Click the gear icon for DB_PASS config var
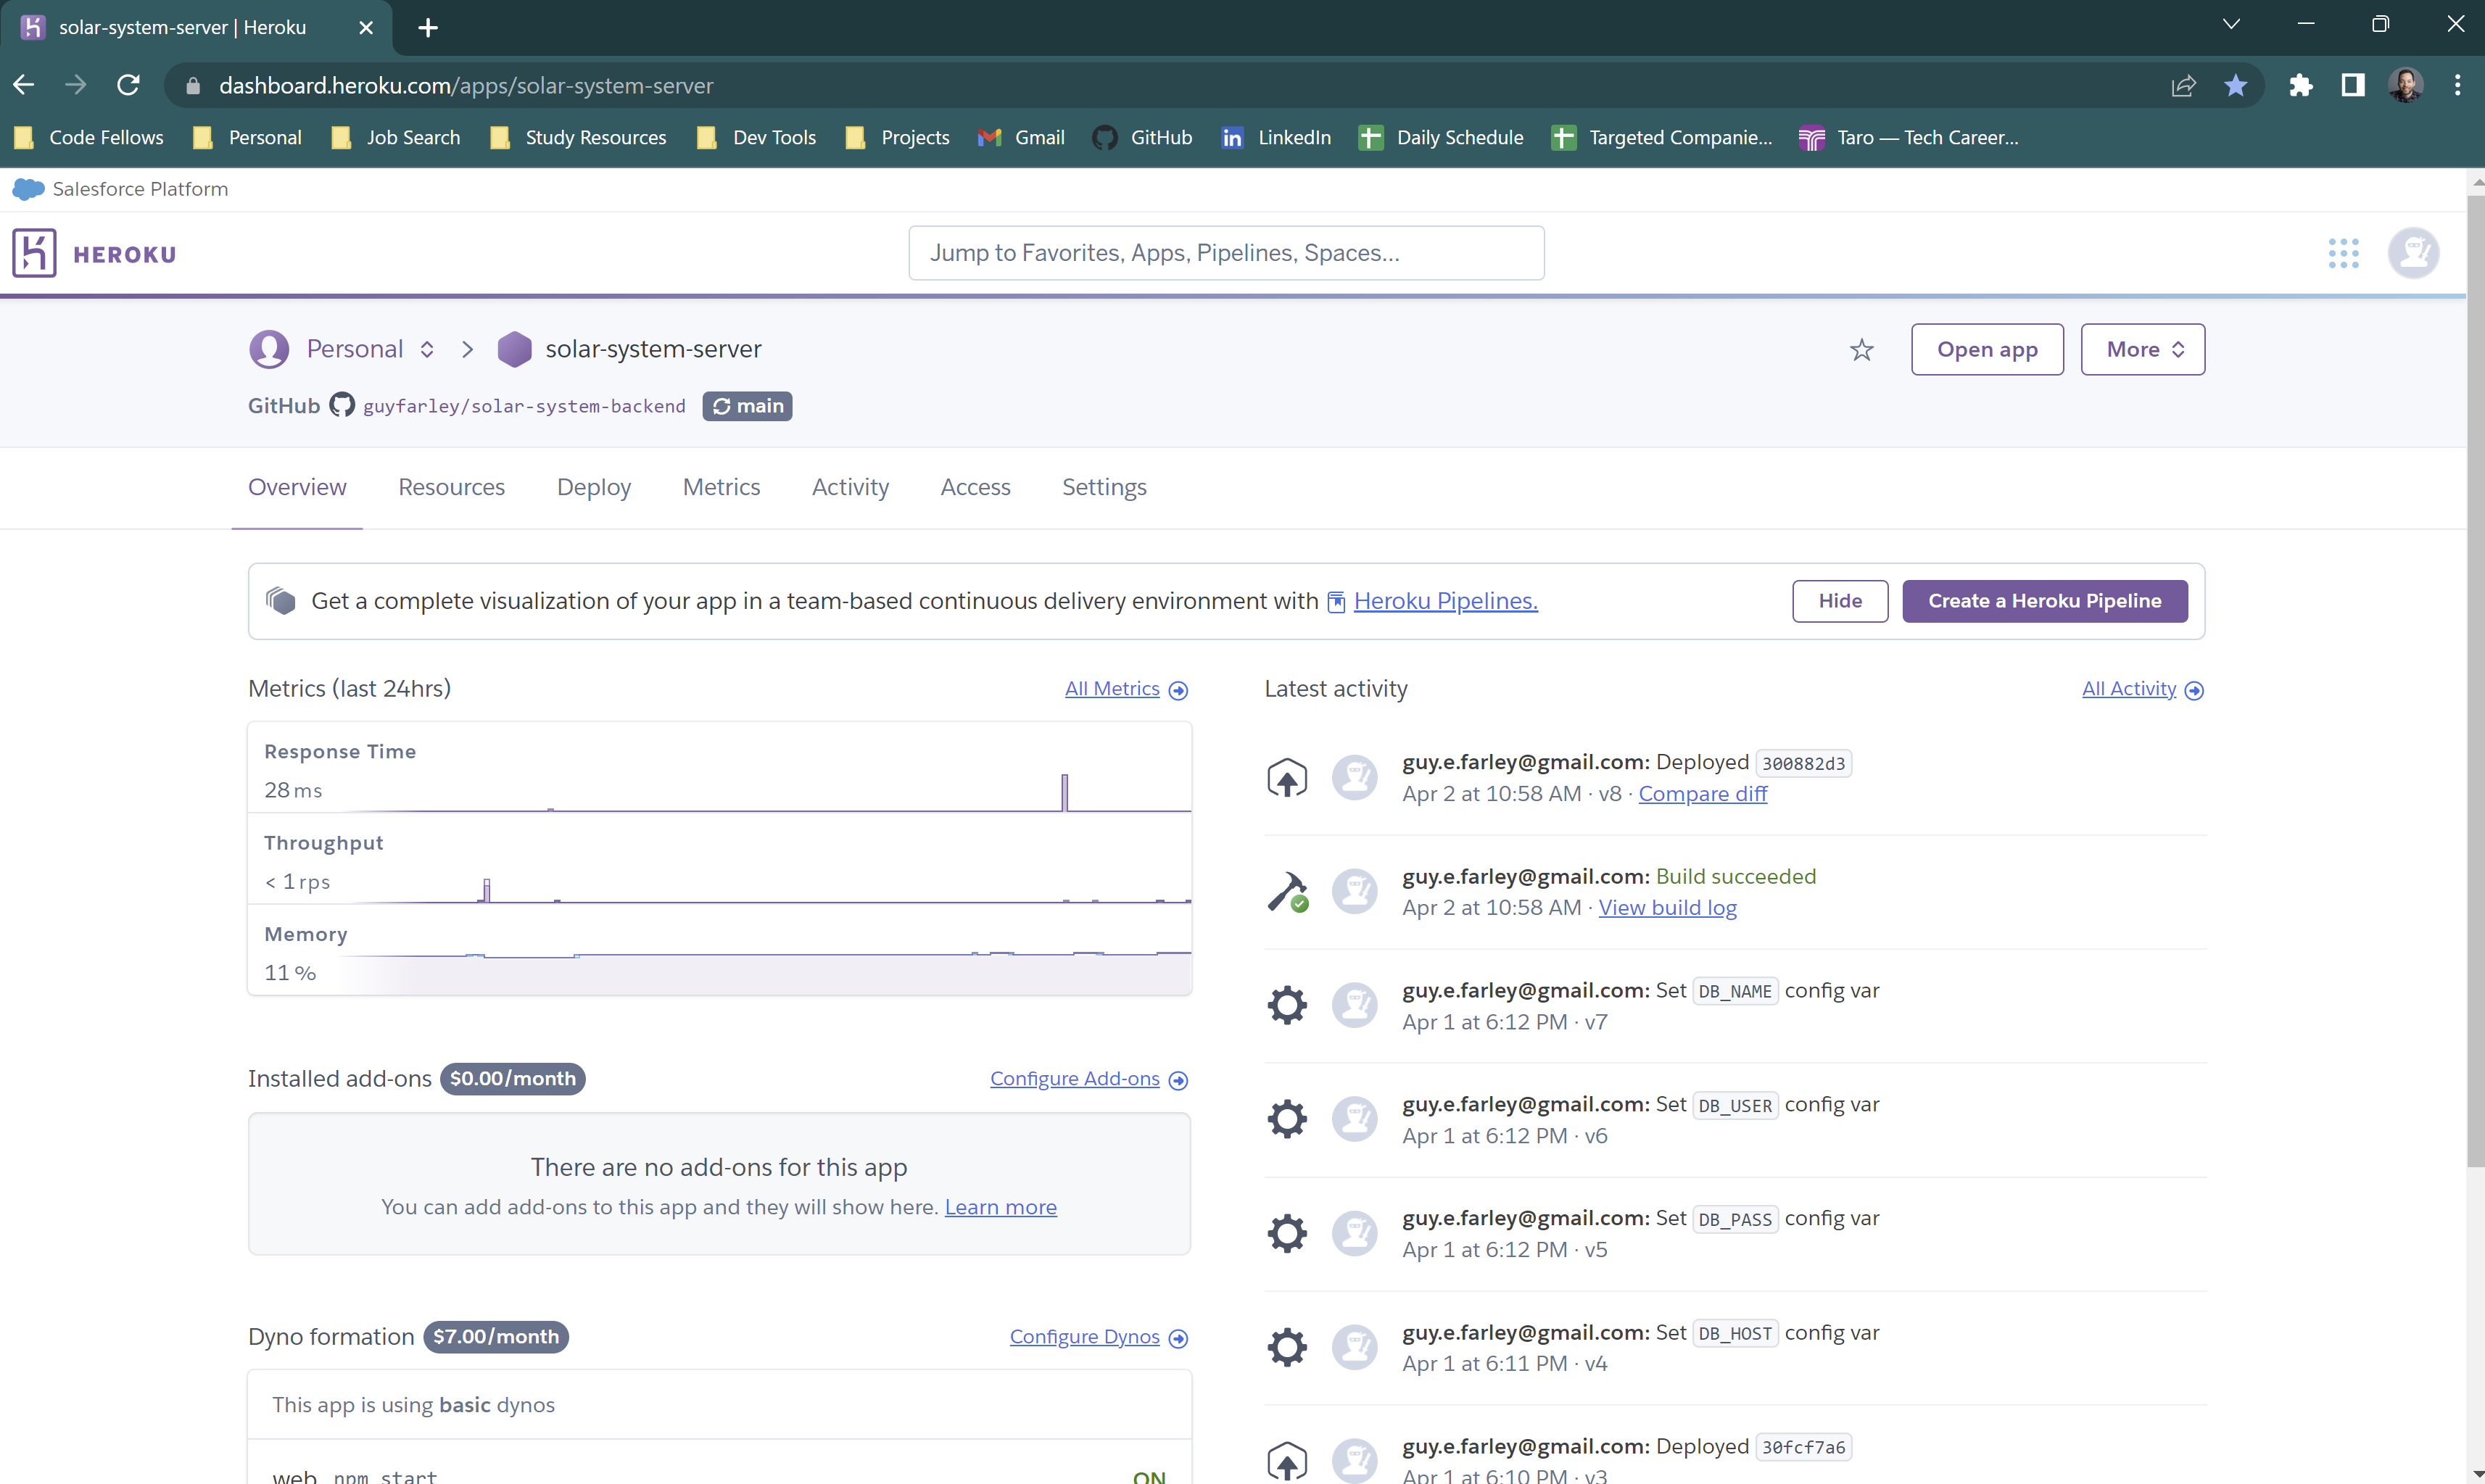This screenshot has height=1484, width=2485. (1287, 1233)
